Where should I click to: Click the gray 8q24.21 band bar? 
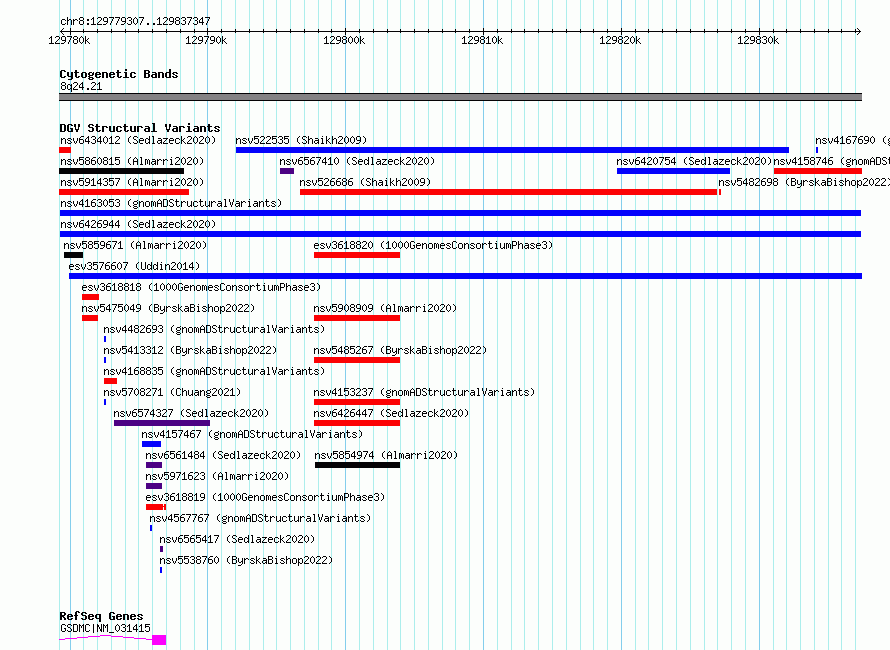[460, 97]
